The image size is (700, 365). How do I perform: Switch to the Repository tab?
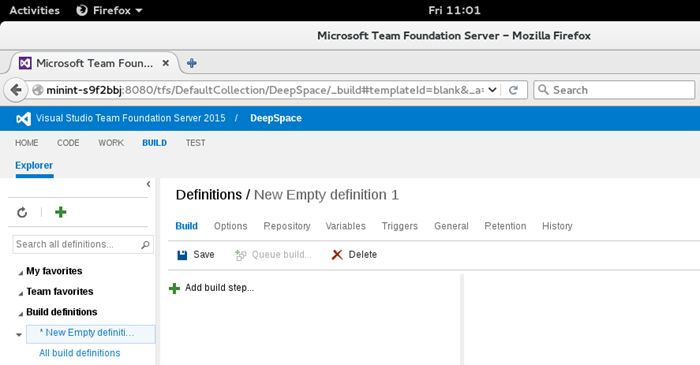[287, 226]
